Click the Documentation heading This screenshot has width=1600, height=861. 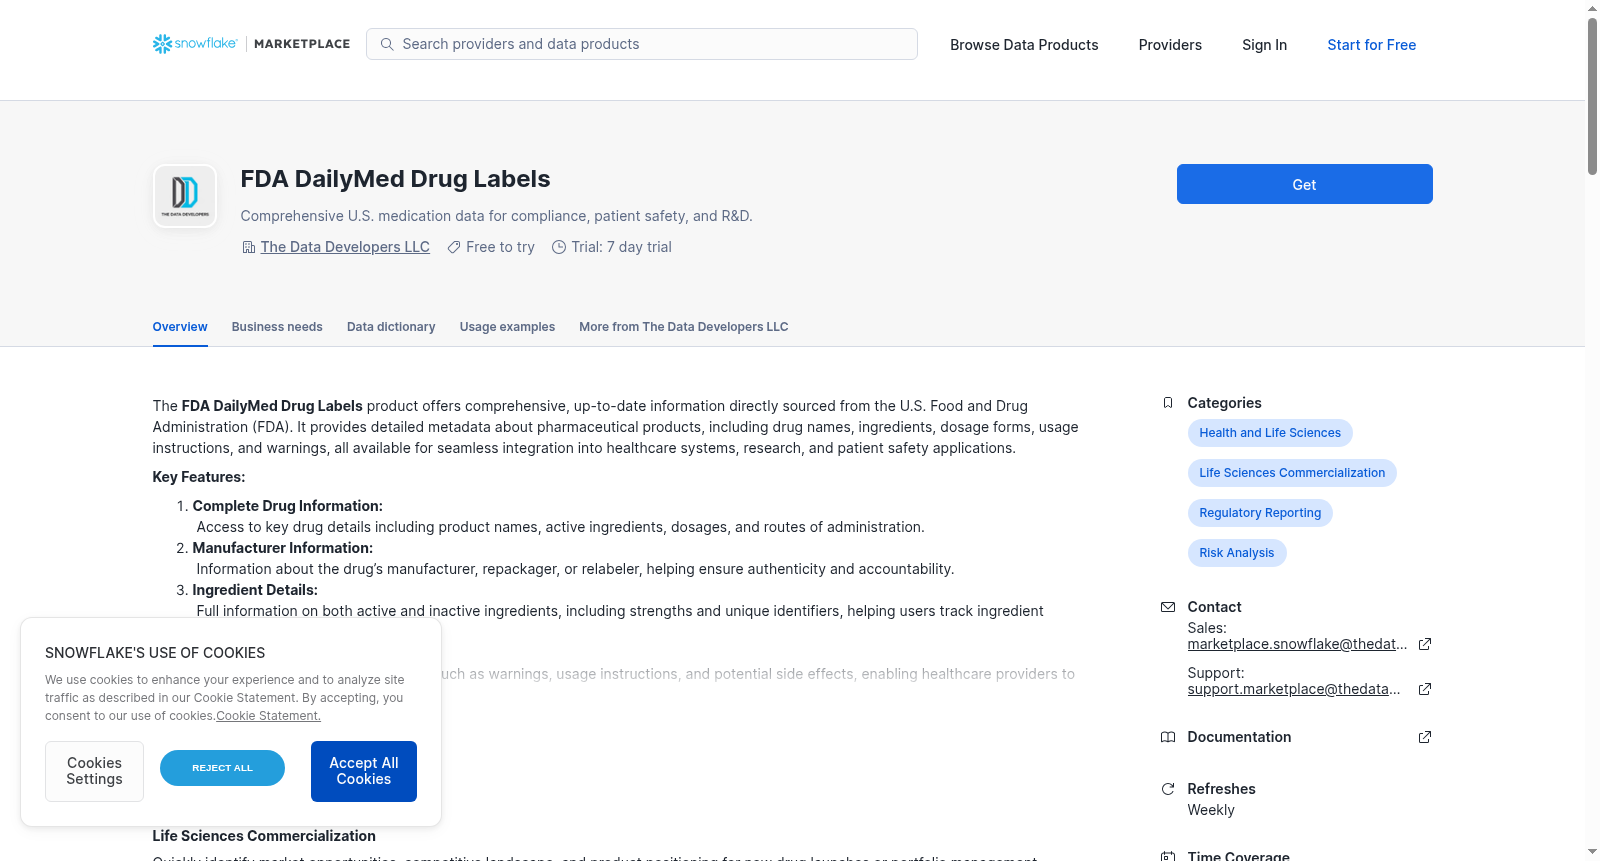pyautogui.click(x=1239, y=737)
